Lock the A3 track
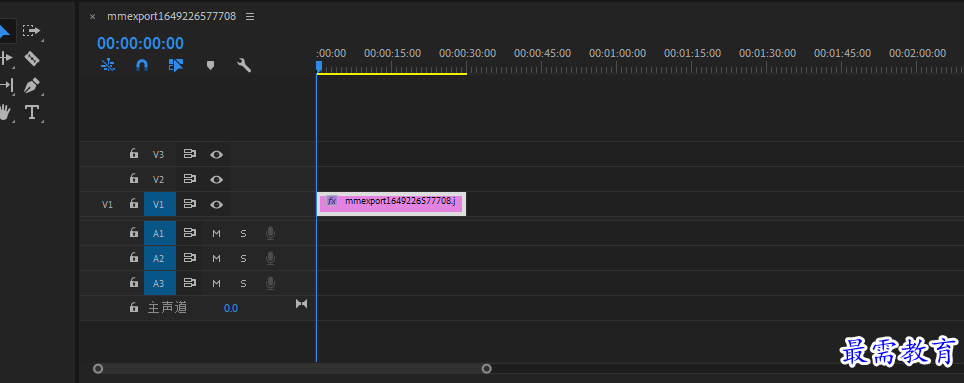The width and height of the screenshot is (964, 383). [x=134, y=283]
